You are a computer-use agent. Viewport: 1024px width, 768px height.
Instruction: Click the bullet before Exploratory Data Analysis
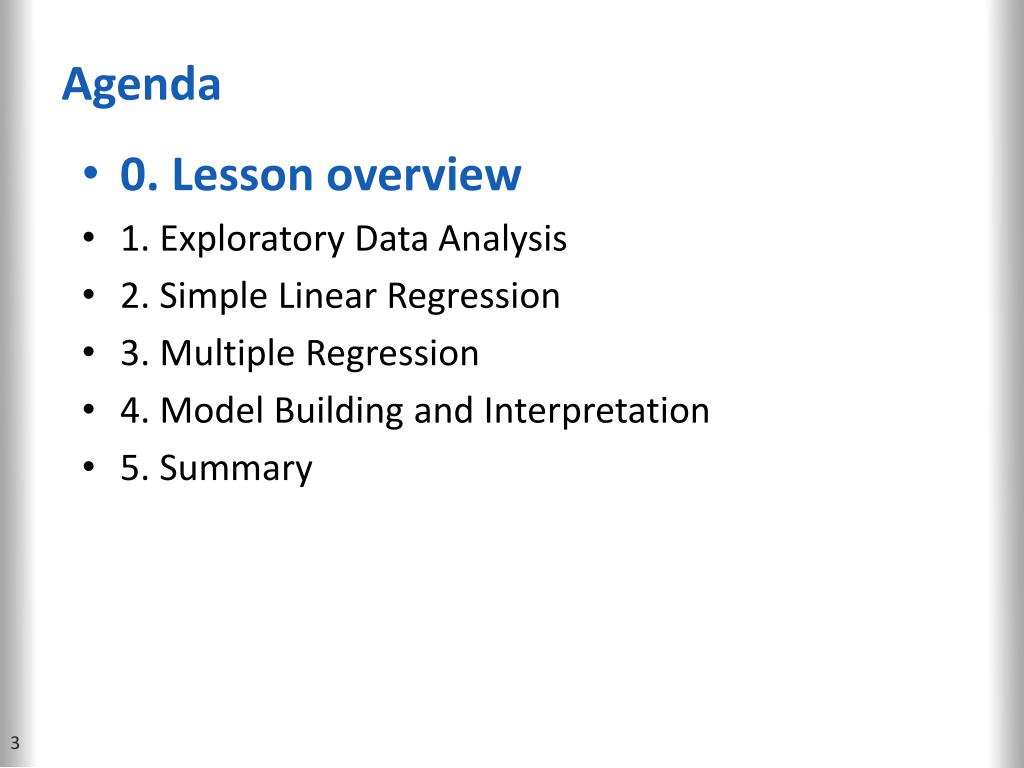click(x=89, y=237)
